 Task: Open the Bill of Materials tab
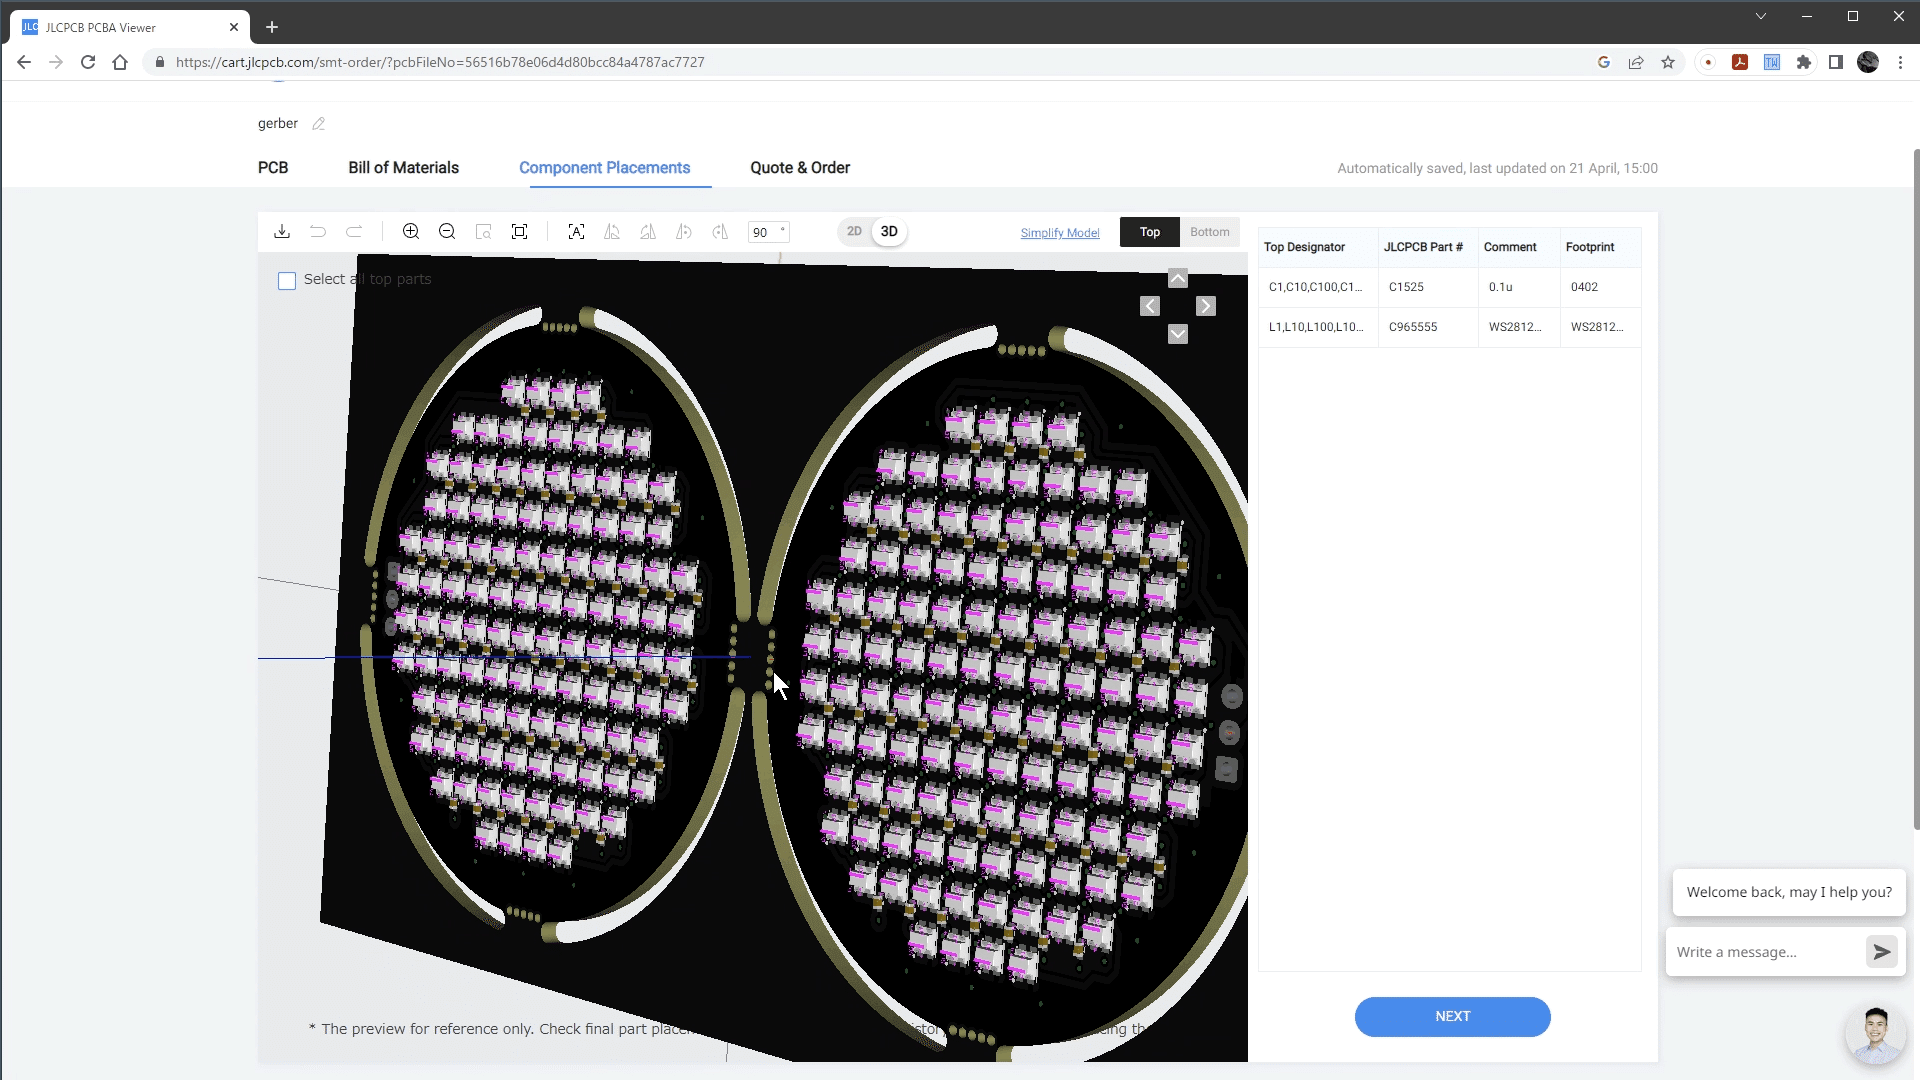(403, 168)
